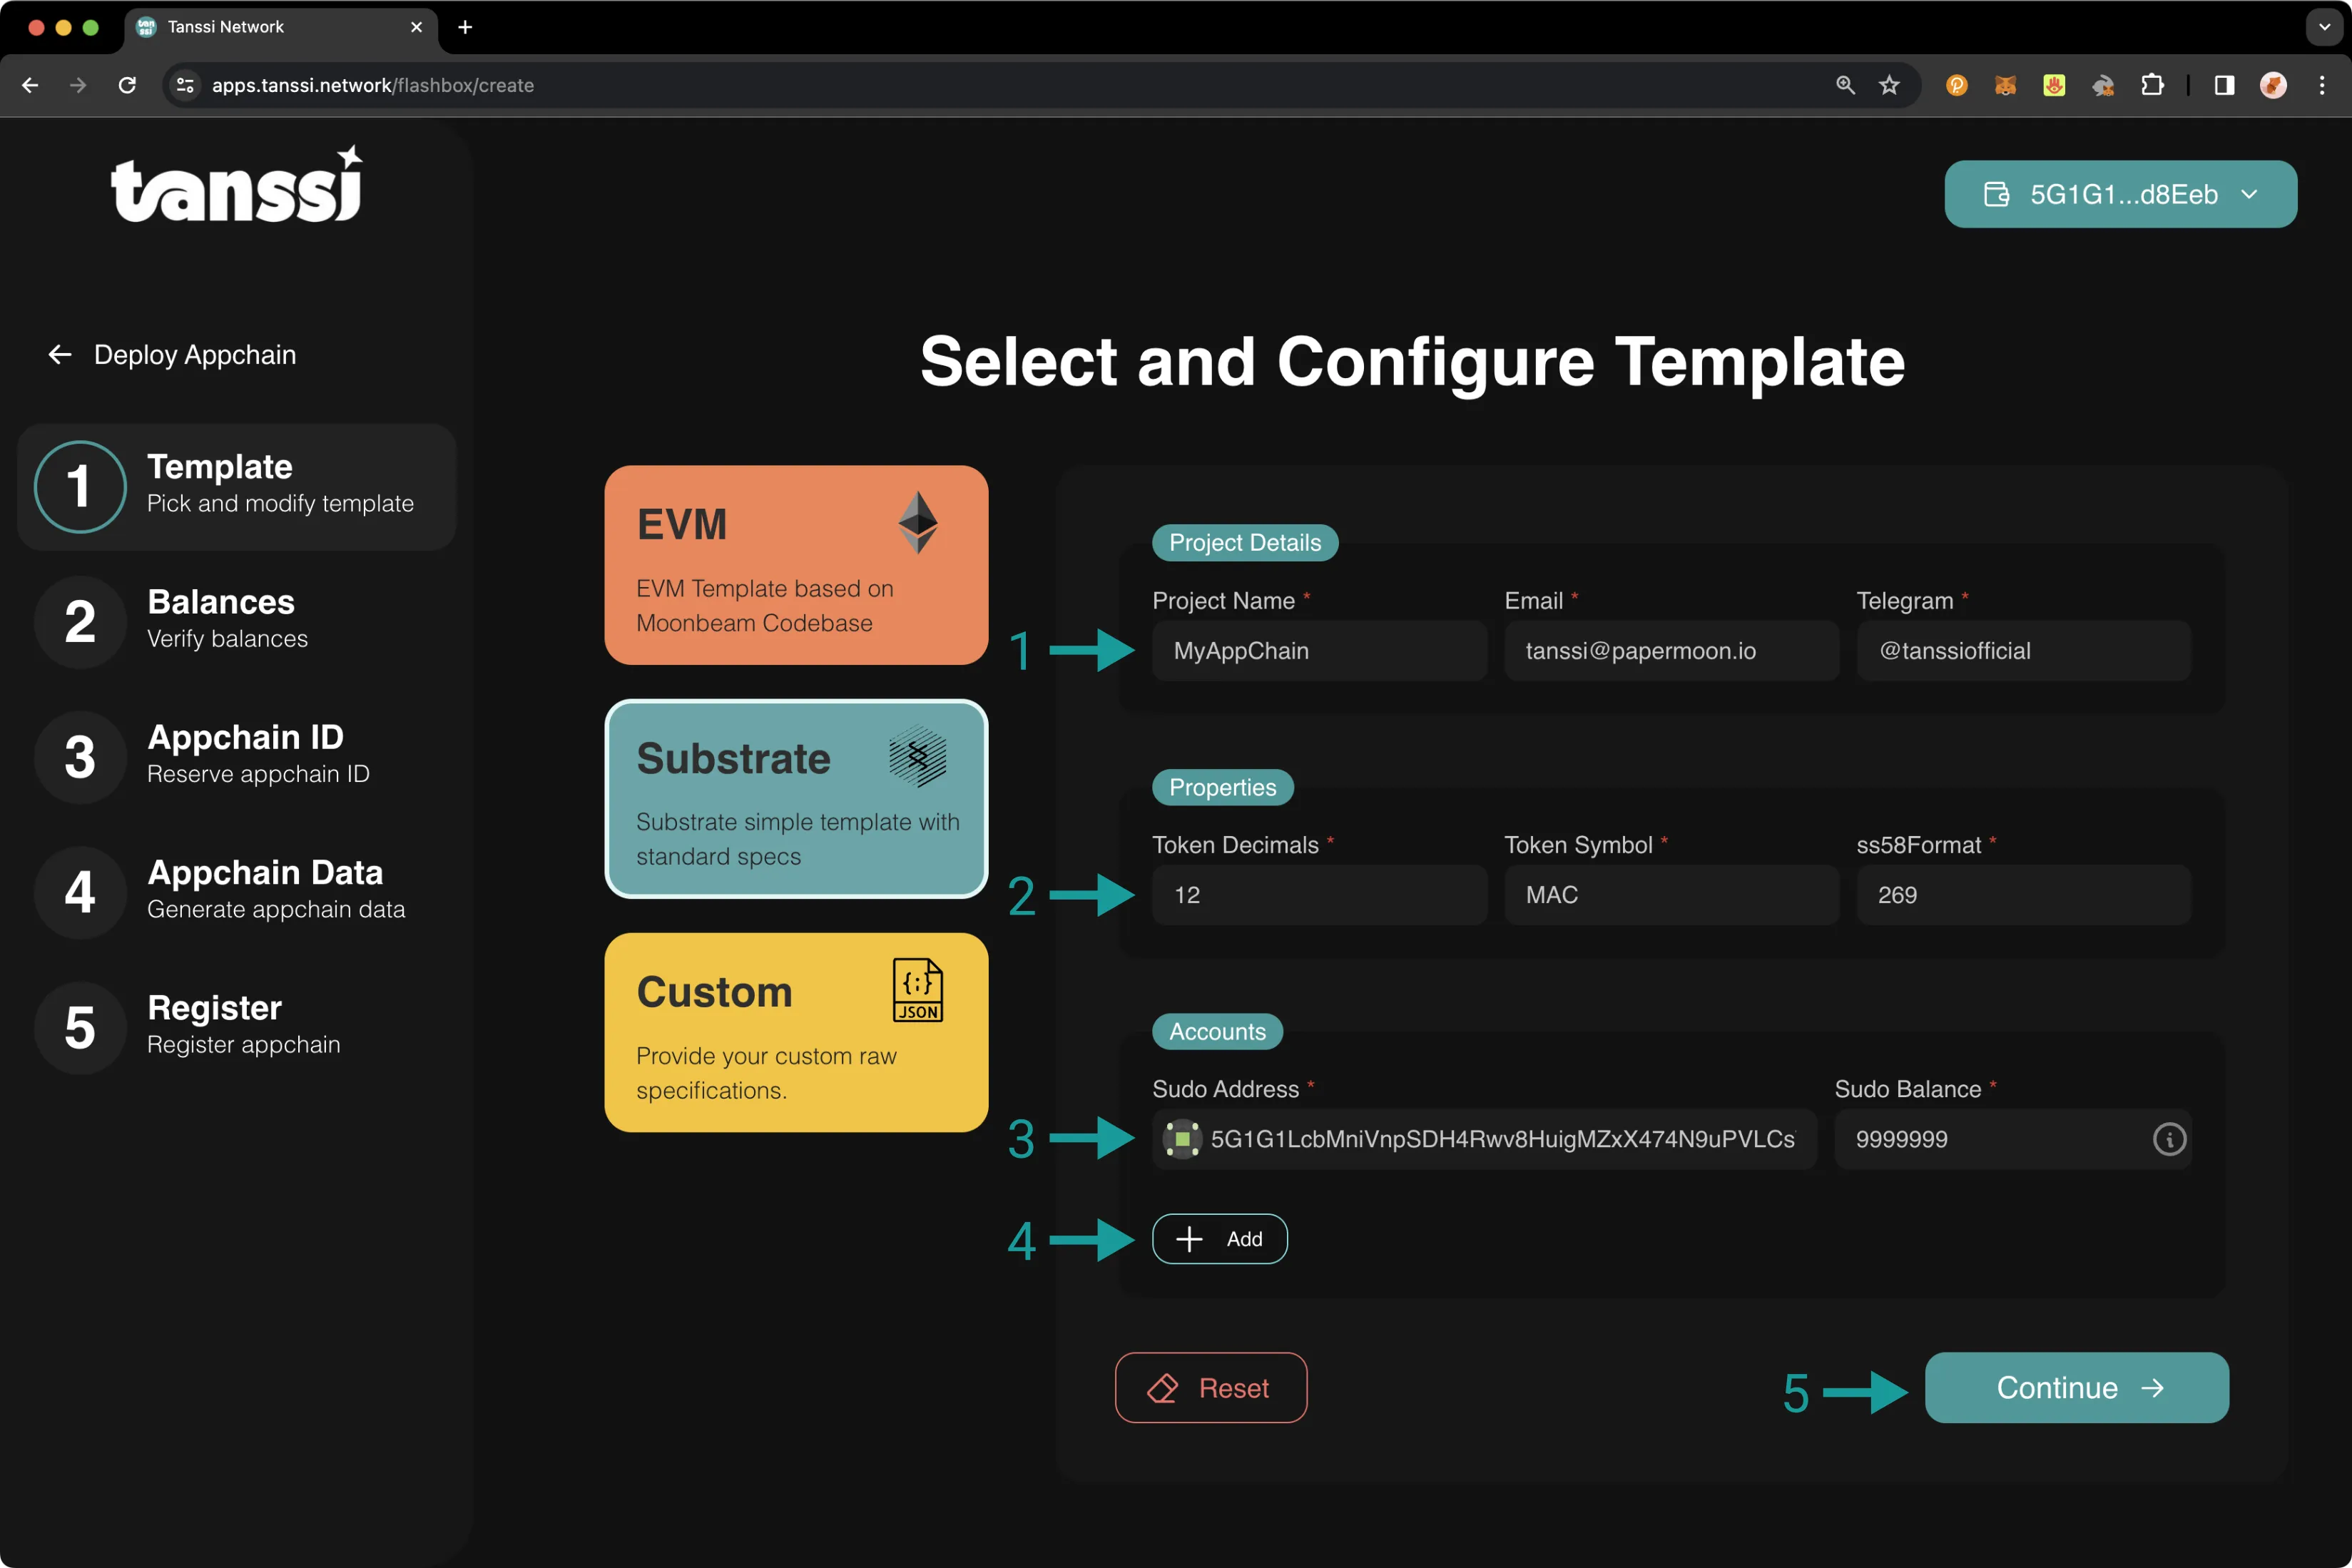Click the JSON file icon
Image resolution: width=2352 pixels, height=1568 pixels.
point(917,990)
